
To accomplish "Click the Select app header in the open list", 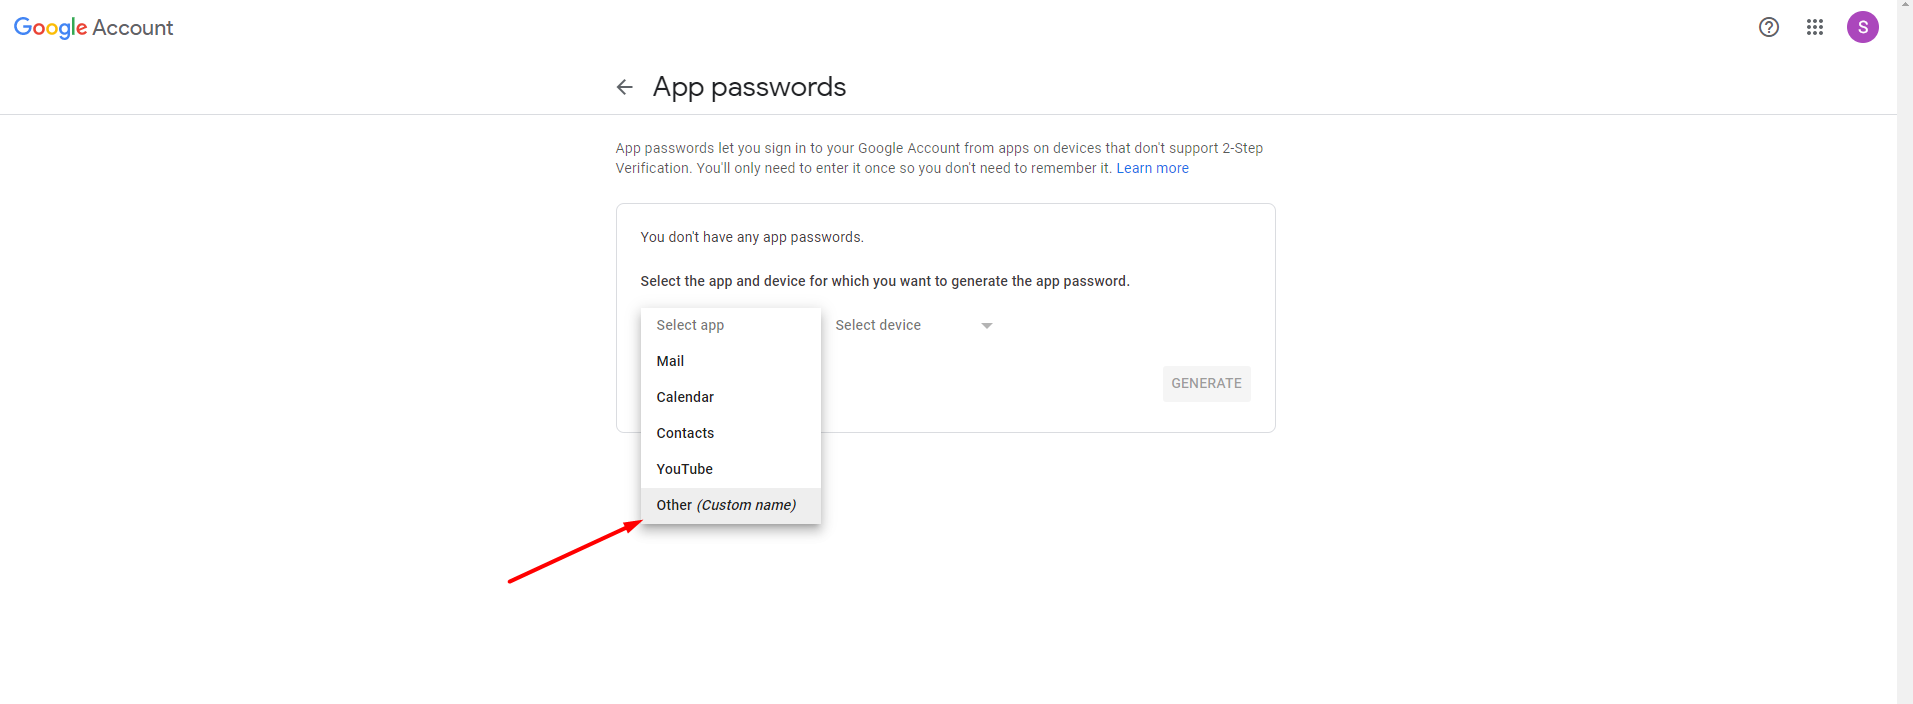I will tap(690, 325).
